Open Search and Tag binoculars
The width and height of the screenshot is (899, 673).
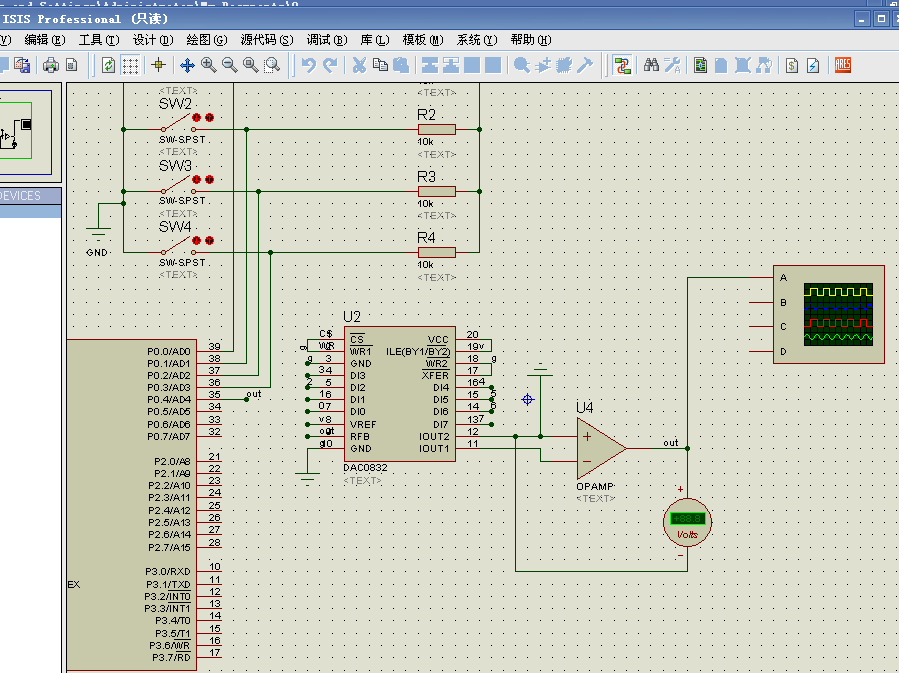click(651, 65)
